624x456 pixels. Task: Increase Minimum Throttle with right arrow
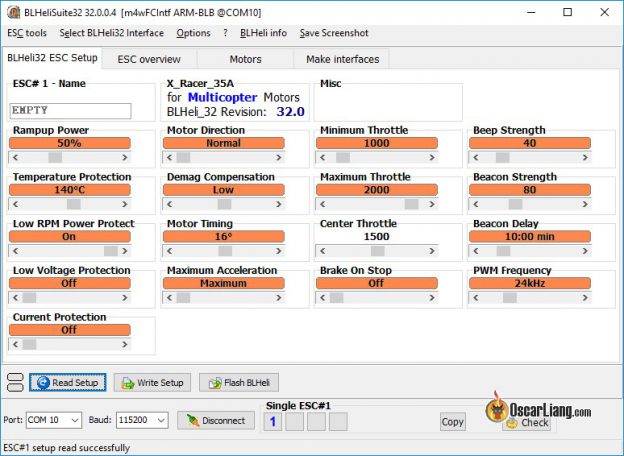[x=432, y=158]
